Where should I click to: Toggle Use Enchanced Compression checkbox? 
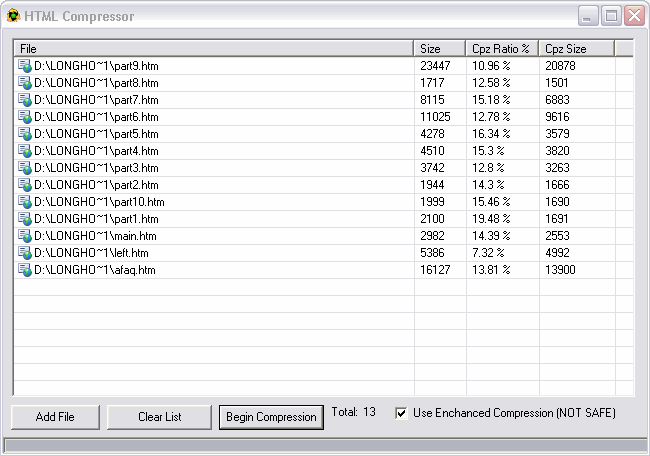pos(401,413)
